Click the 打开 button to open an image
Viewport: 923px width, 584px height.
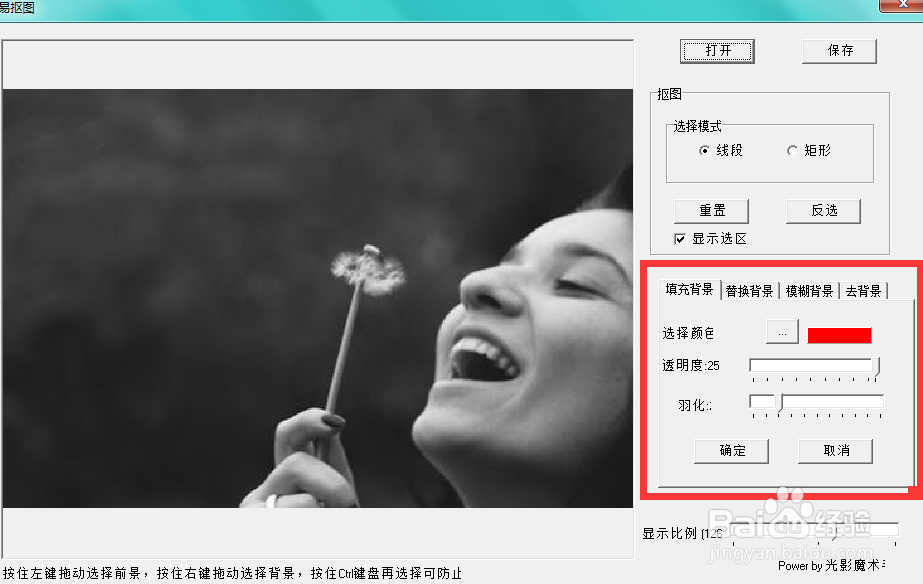pyautogui.click(x=716, y=50)
